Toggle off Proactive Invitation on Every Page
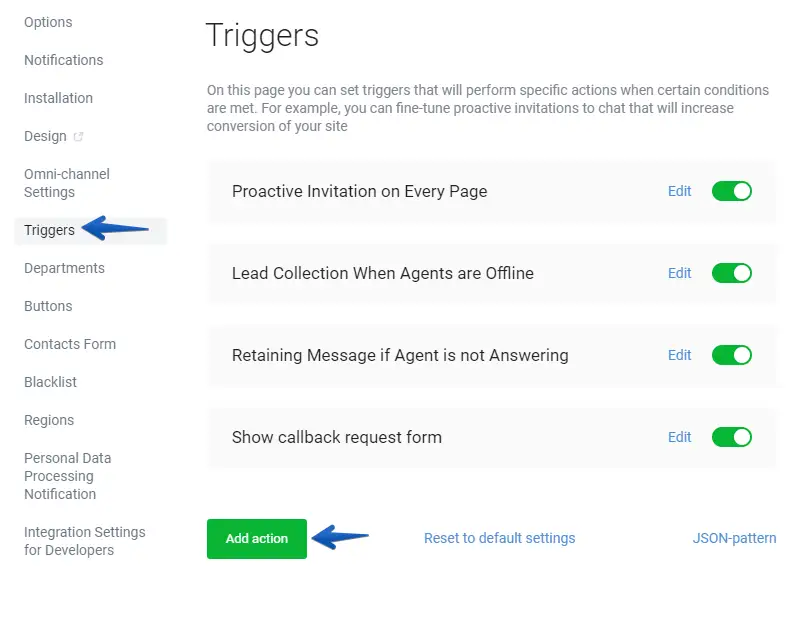The image size is (798, 619). pos(731,191)
